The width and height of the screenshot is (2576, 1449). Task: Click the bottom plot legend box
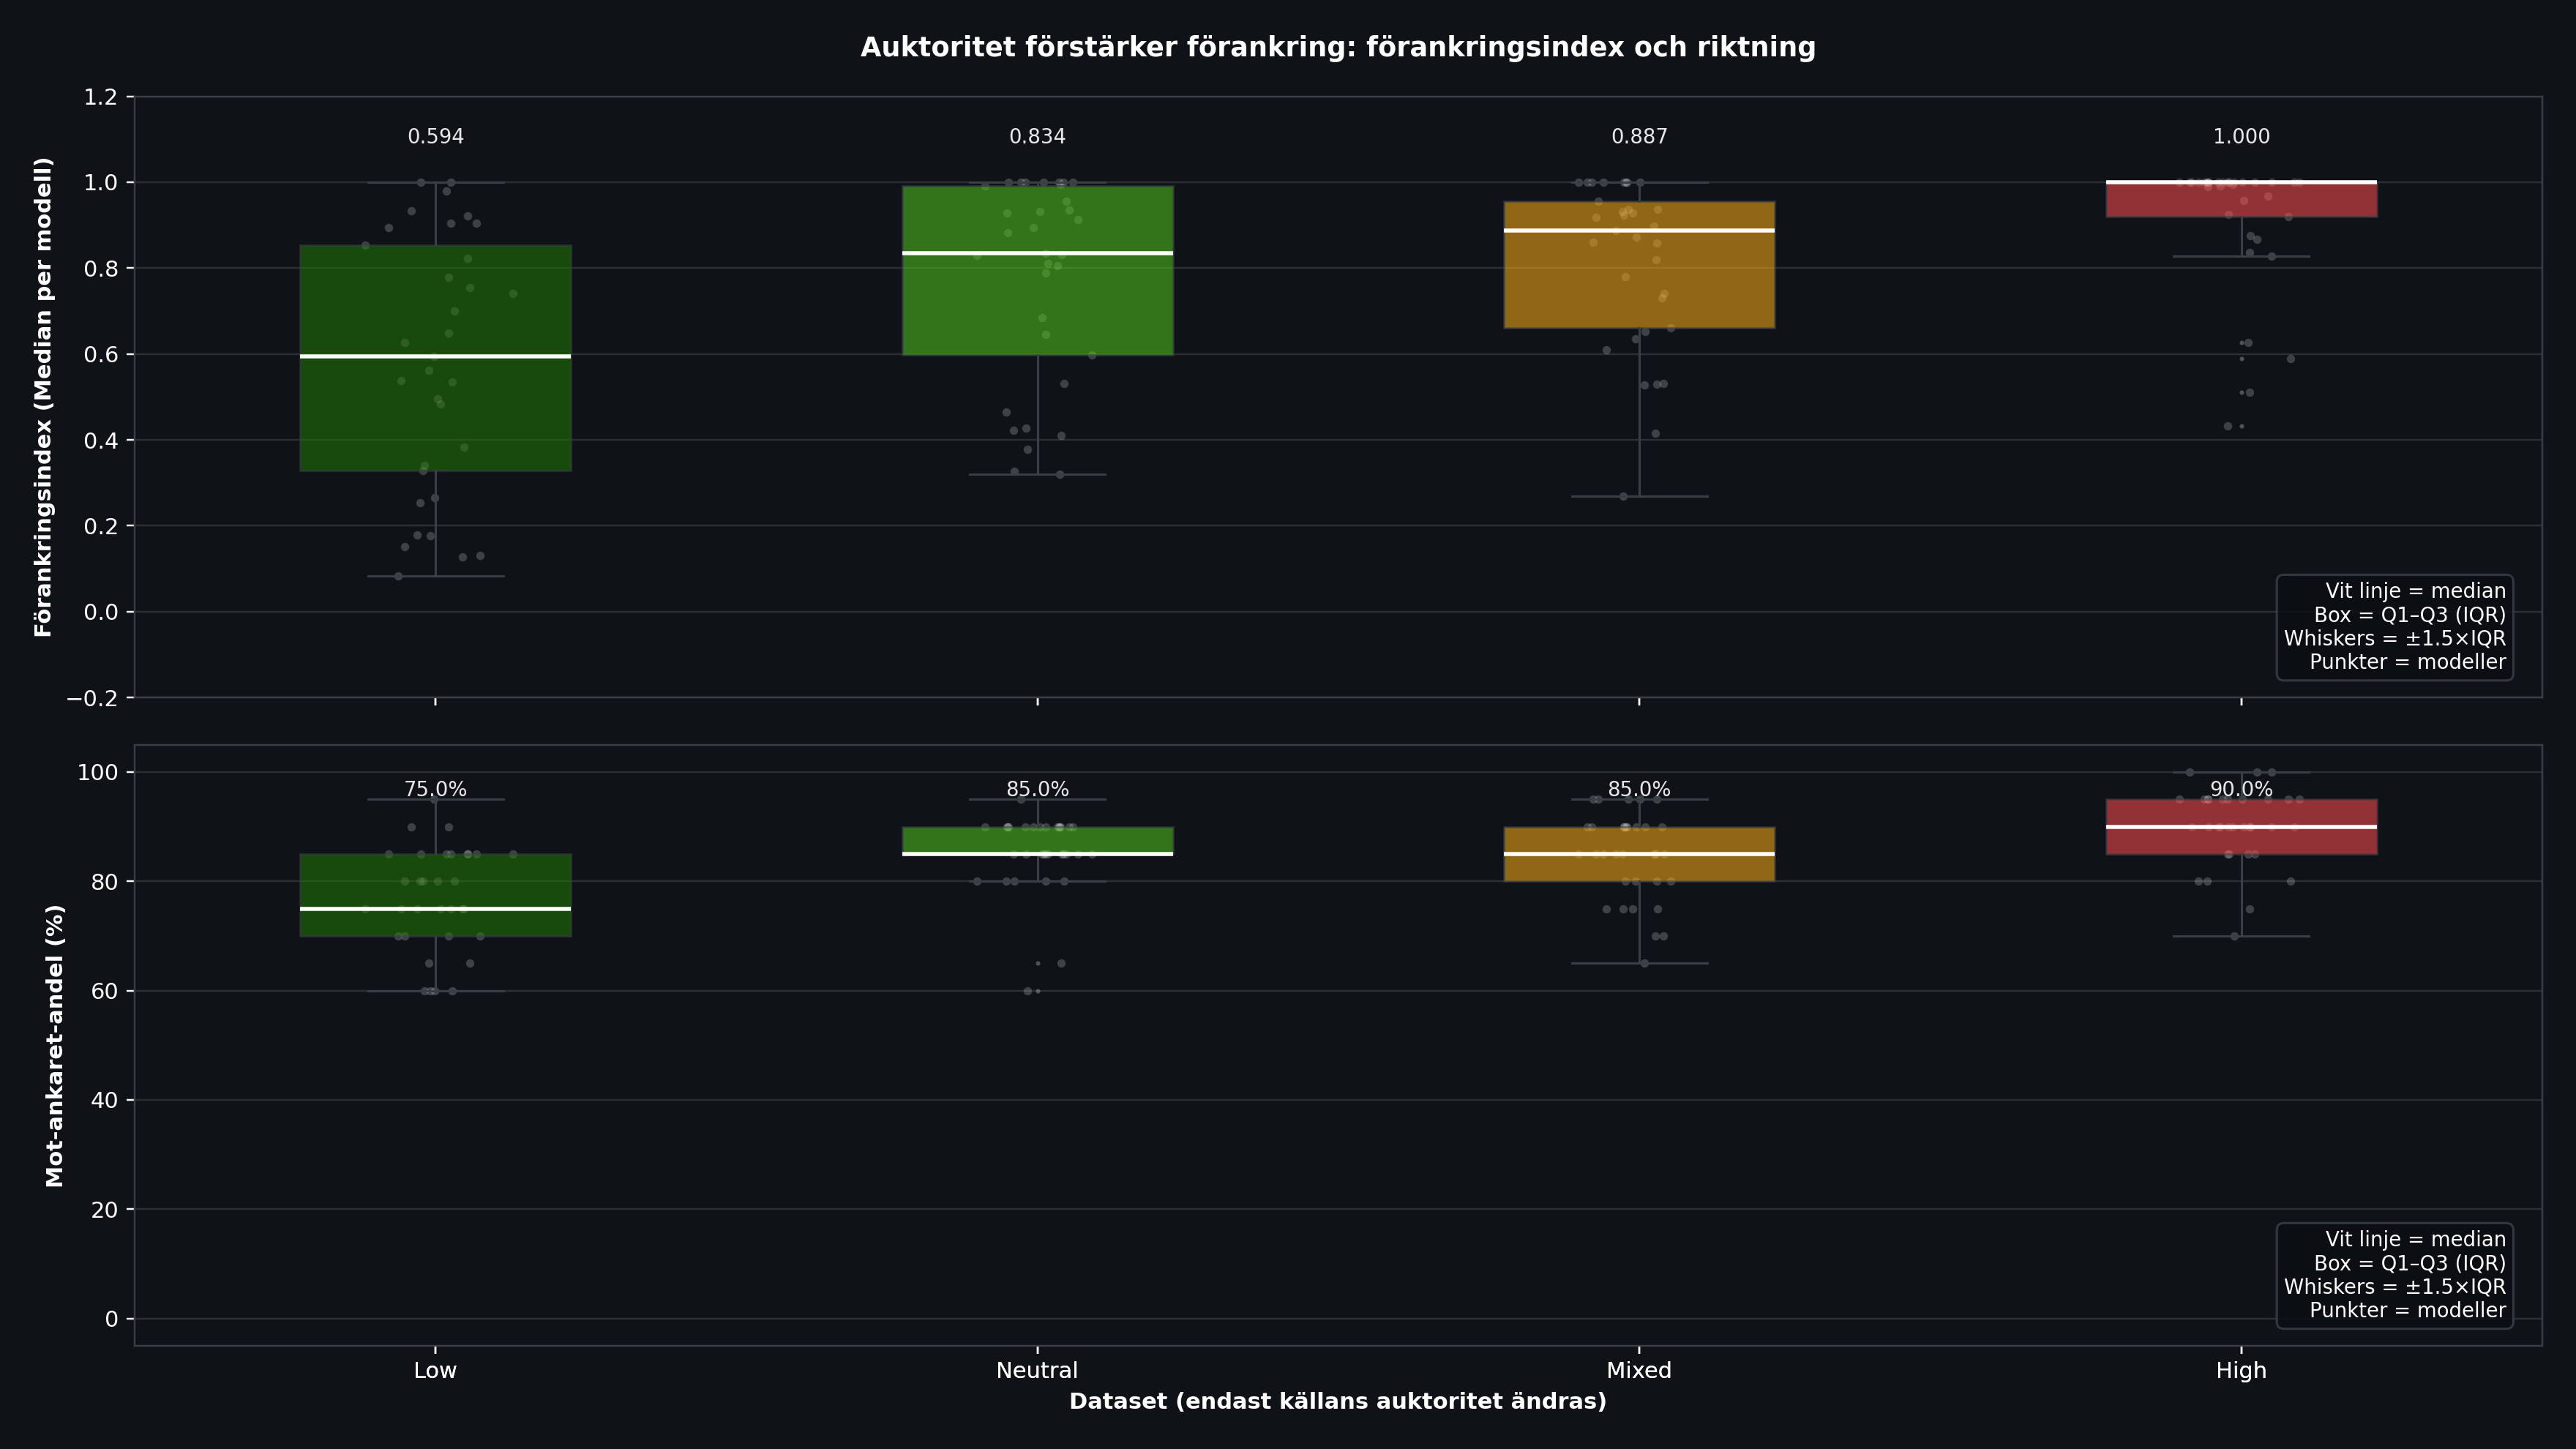click(x=2394, y=1275)
